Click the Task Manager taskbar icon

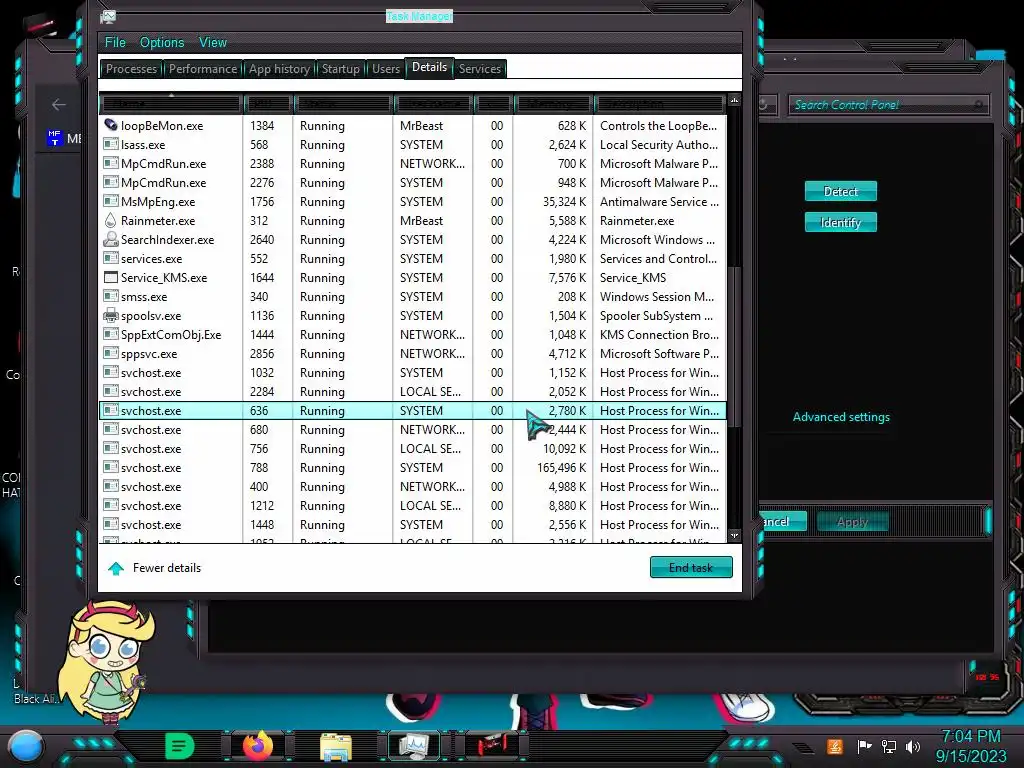pos(414,746)
